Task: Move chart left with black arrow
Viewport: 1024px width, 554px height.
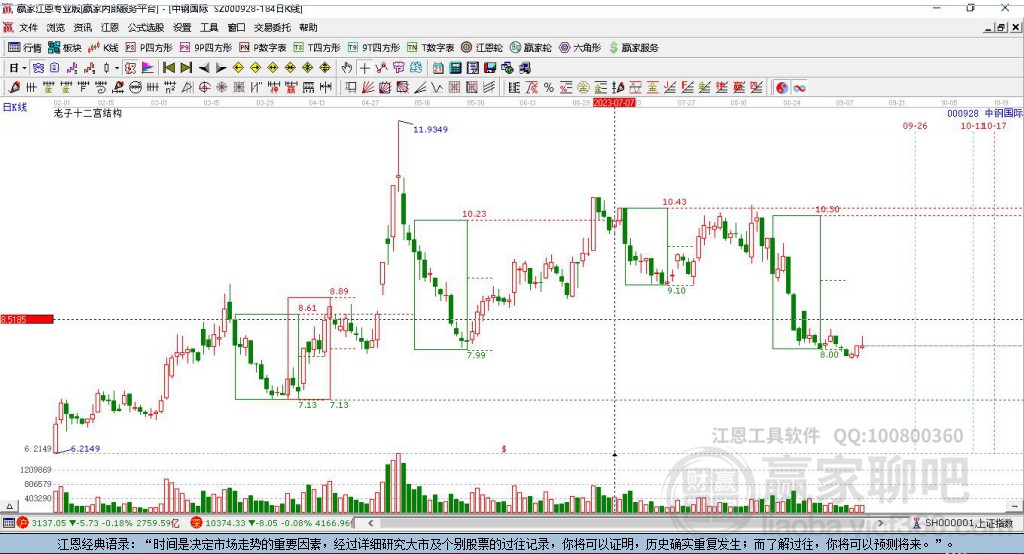Action: click(x=204, y=68)
